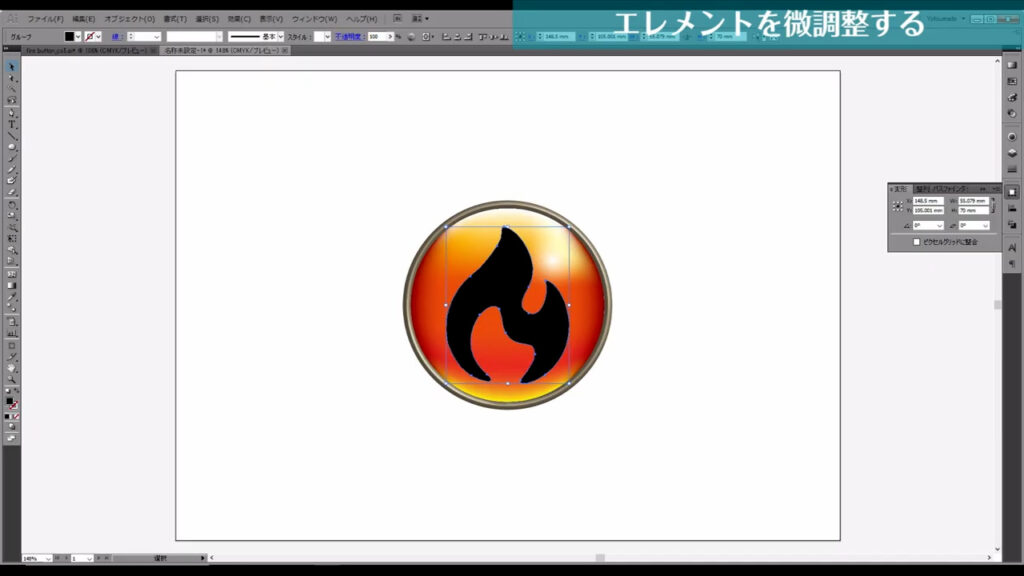Select the Paintbrush tool
The height and width of the screenshot is (576, 1024).
pyautogui.click(x=12, y=158)
